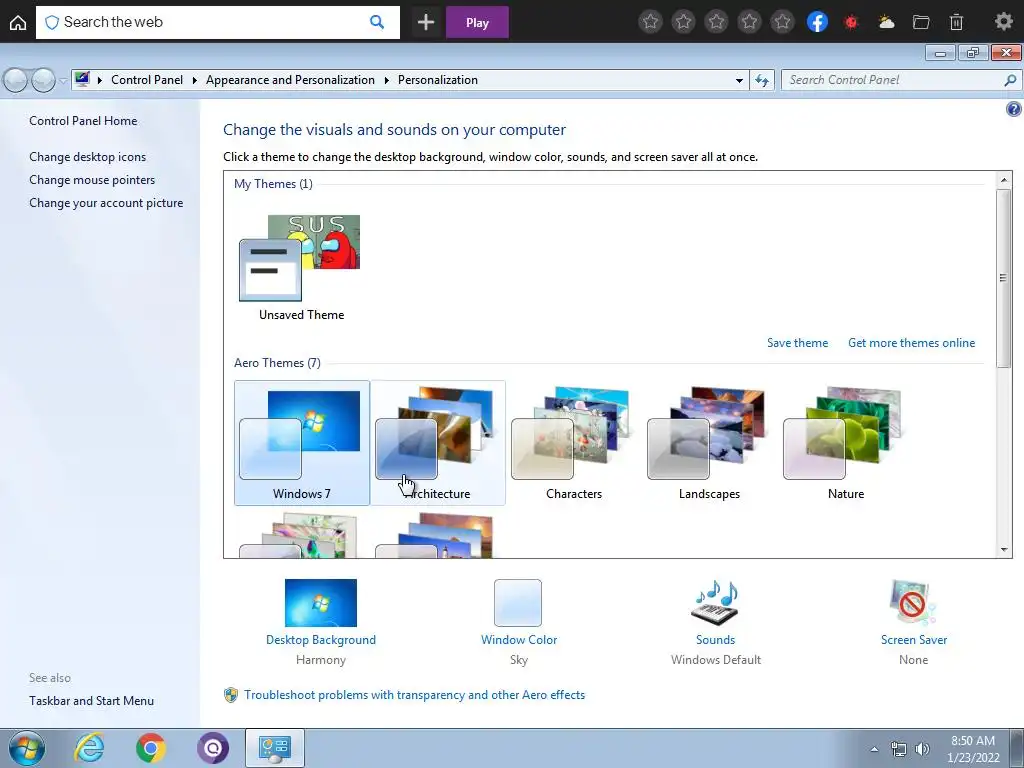Viewport: 1024px width, 768px height.
Task: Open the Windows Start orb
Action: pyautogui.click(x=27, y=748)
